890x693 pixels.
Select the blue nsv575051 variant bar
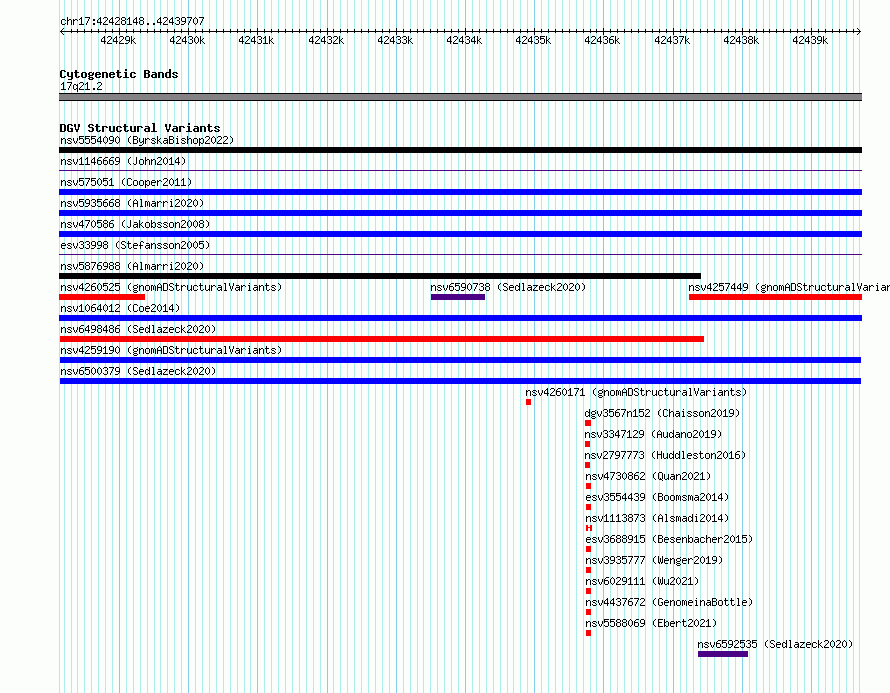click(x=460, y=192)
